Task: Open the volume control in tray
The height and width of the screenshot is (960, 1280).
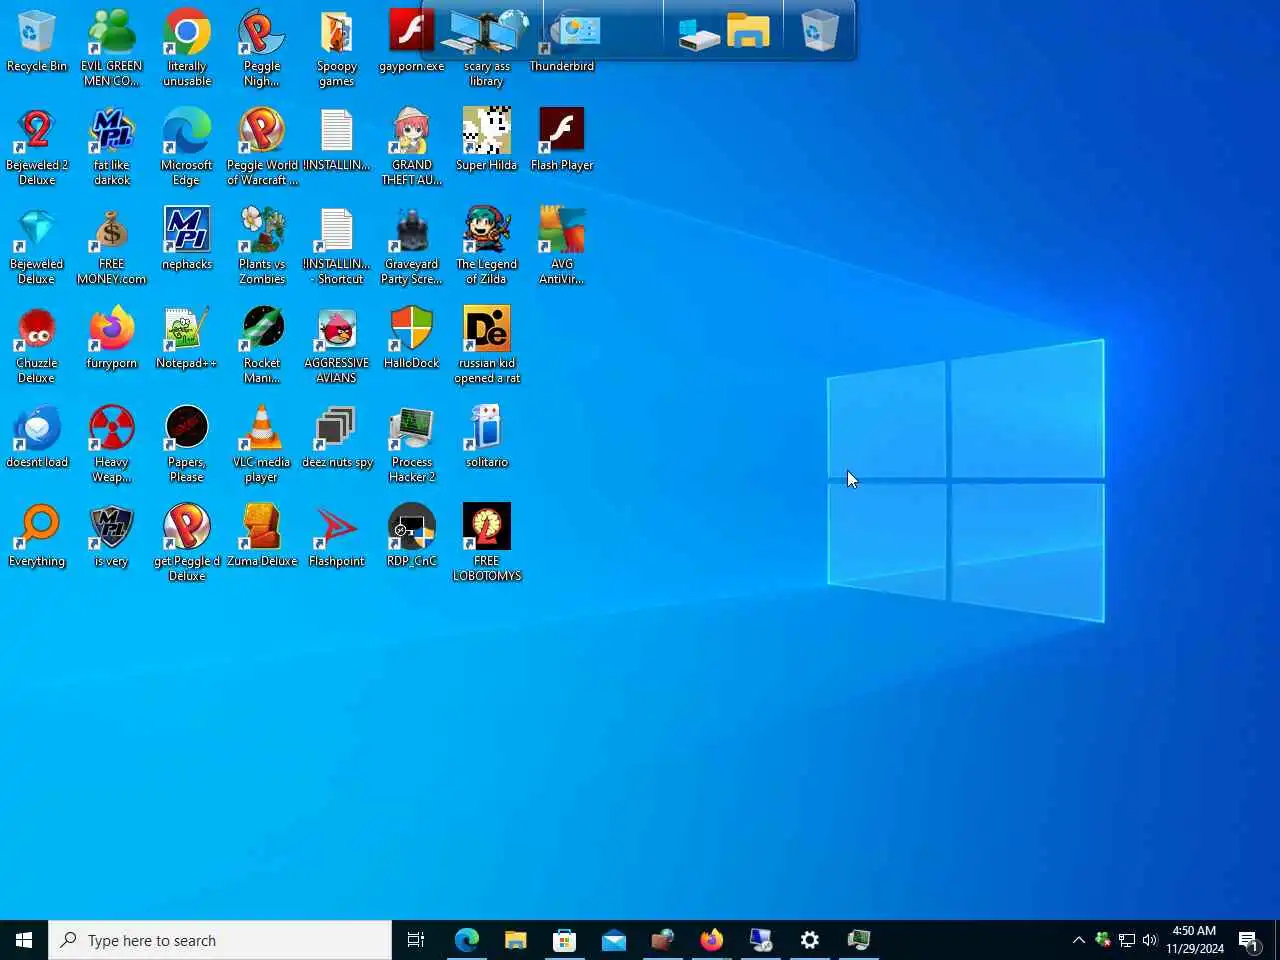Action: click(x=1150, y=940)
